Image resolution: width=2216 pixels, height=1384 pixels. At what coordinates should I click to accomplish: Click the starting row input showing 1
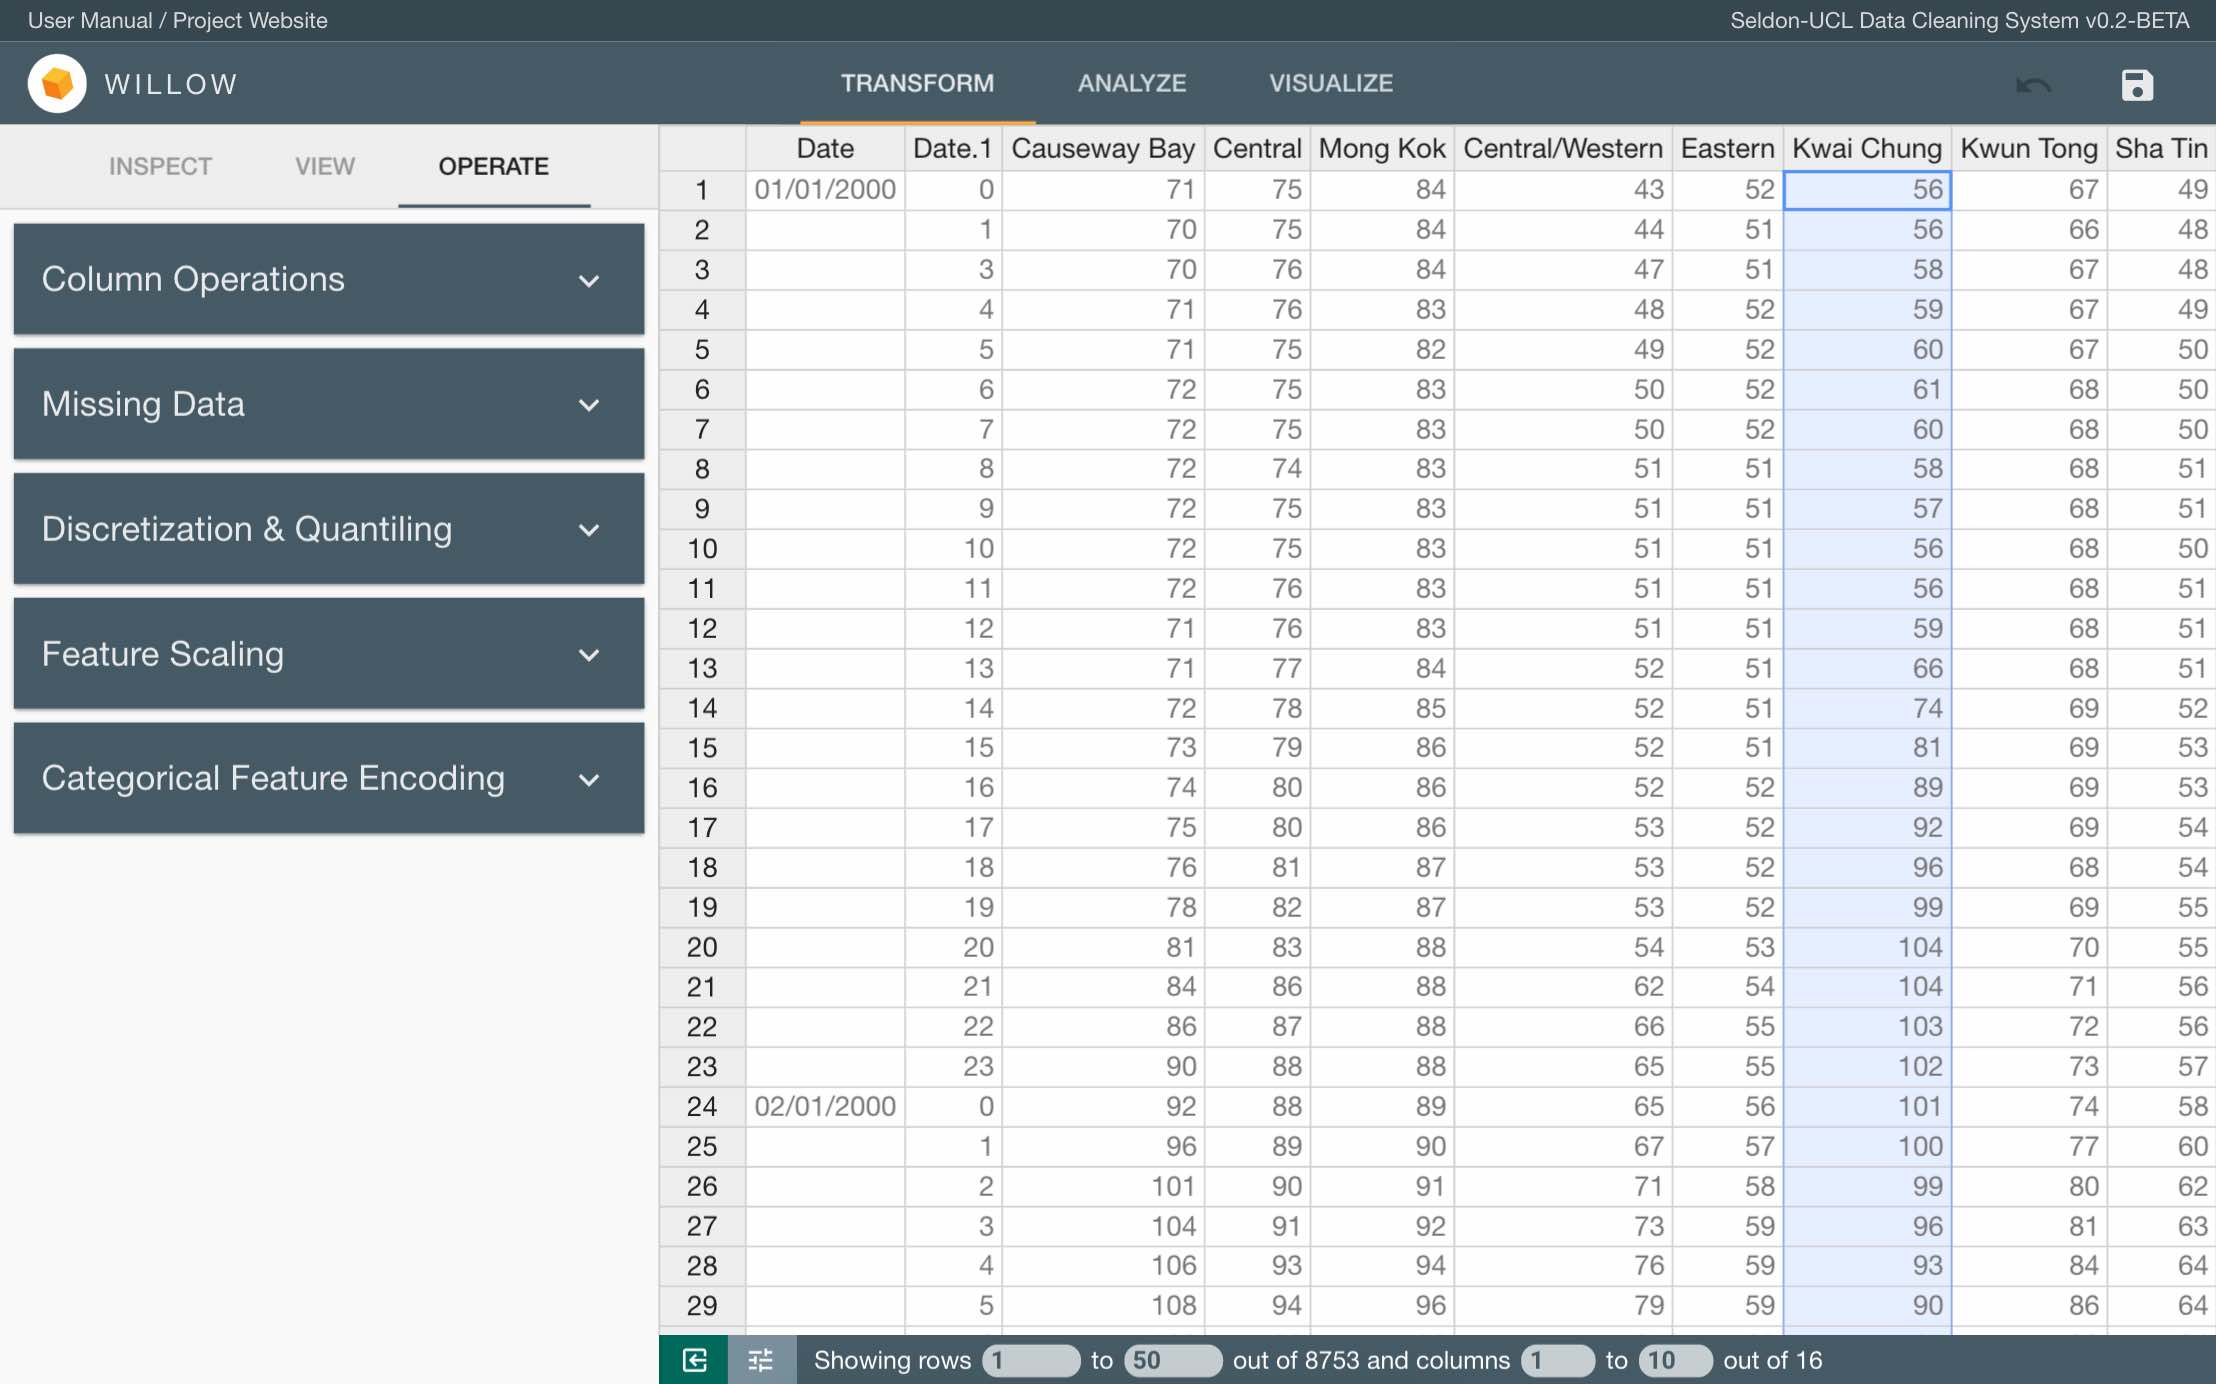1031,1360
